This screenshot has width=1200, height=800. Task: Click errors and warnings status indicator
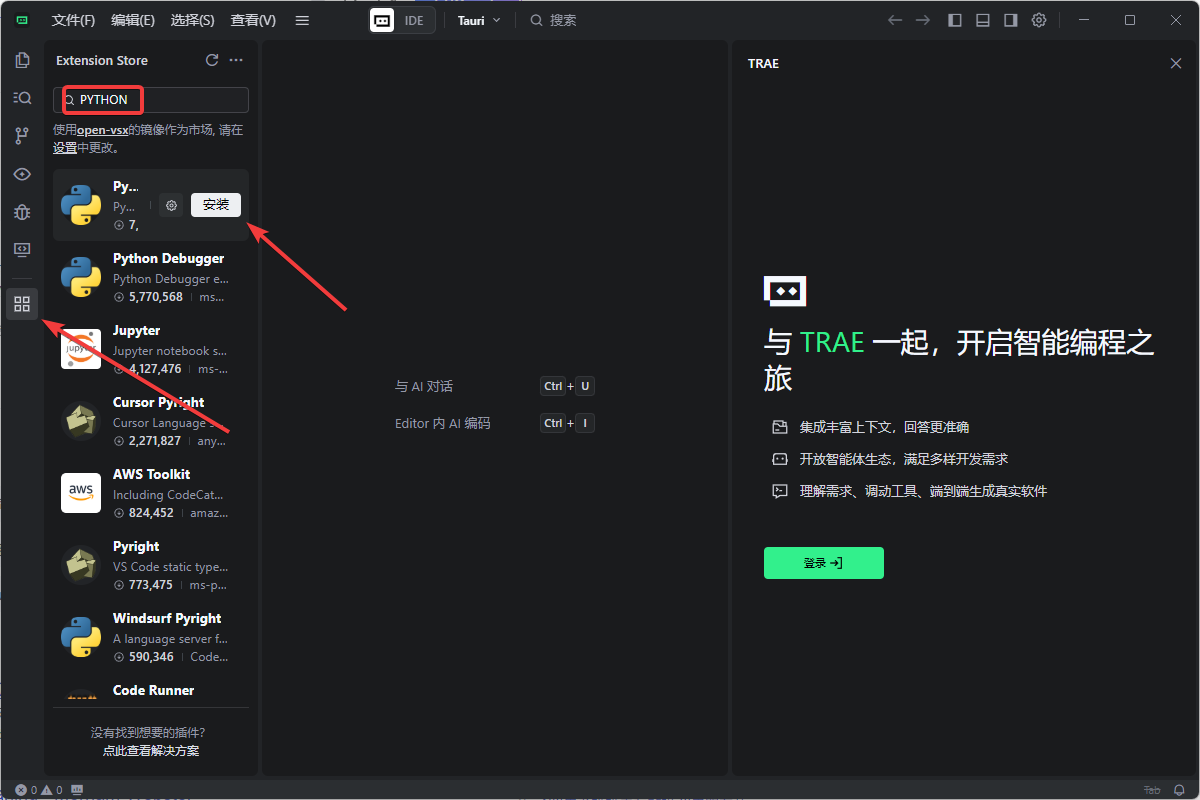click(39, 790)
